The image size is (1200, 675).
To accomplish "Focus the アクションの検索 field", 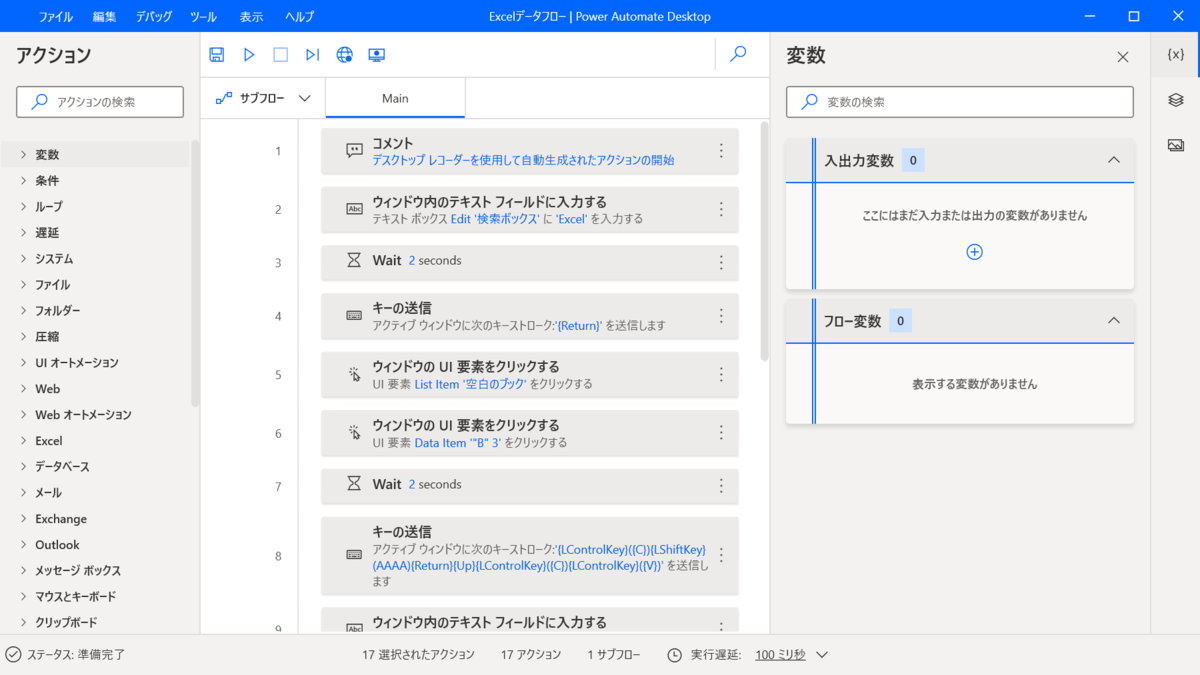I will (x=100, y=102).
